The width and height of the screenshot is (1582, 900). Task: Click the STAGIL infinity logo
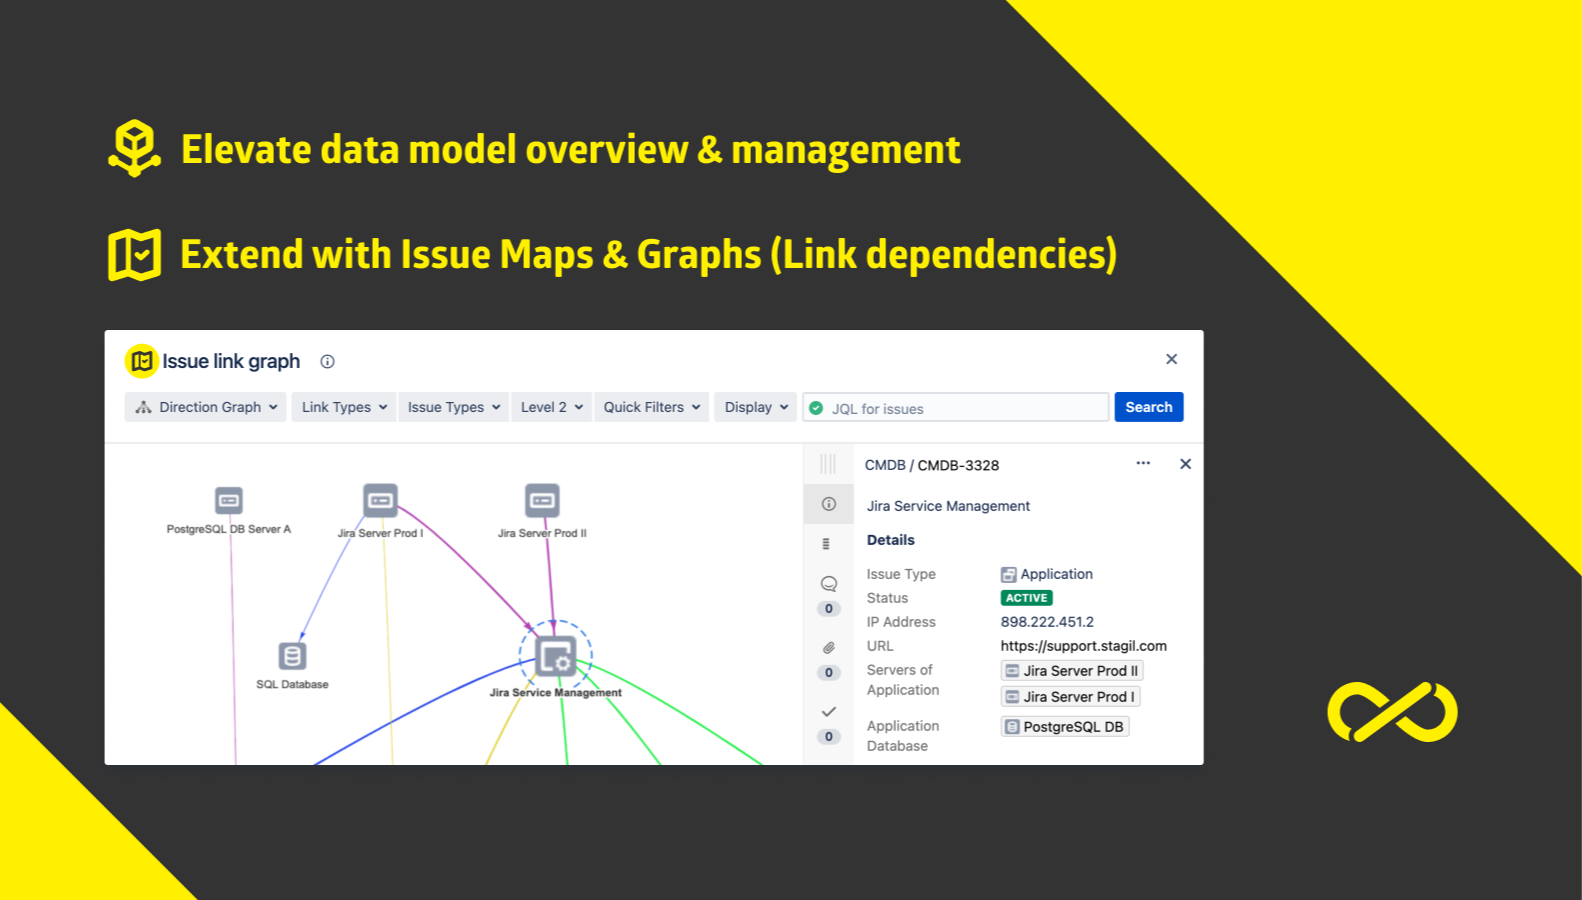1392,712
